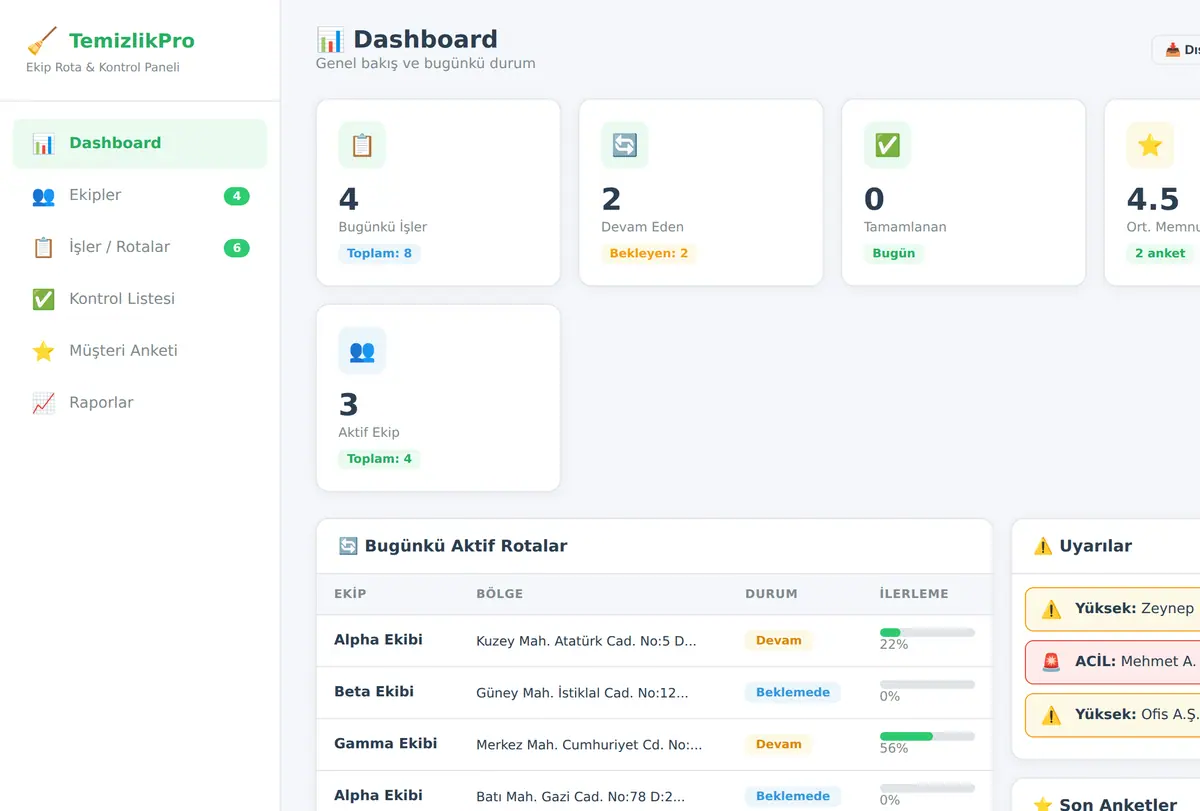Image resolution: width=1200 pixels, height=811 pixels.
Task: Click the warning icon on Zeynep alert
Action: click(x=1051, y=609)
